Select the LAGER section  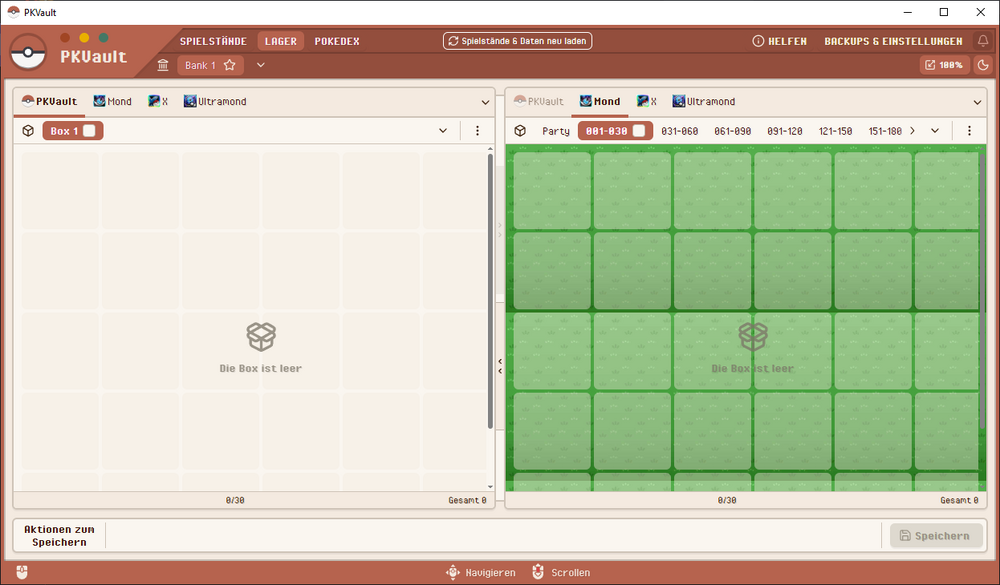pyautogui.click(x=281, y=41)
